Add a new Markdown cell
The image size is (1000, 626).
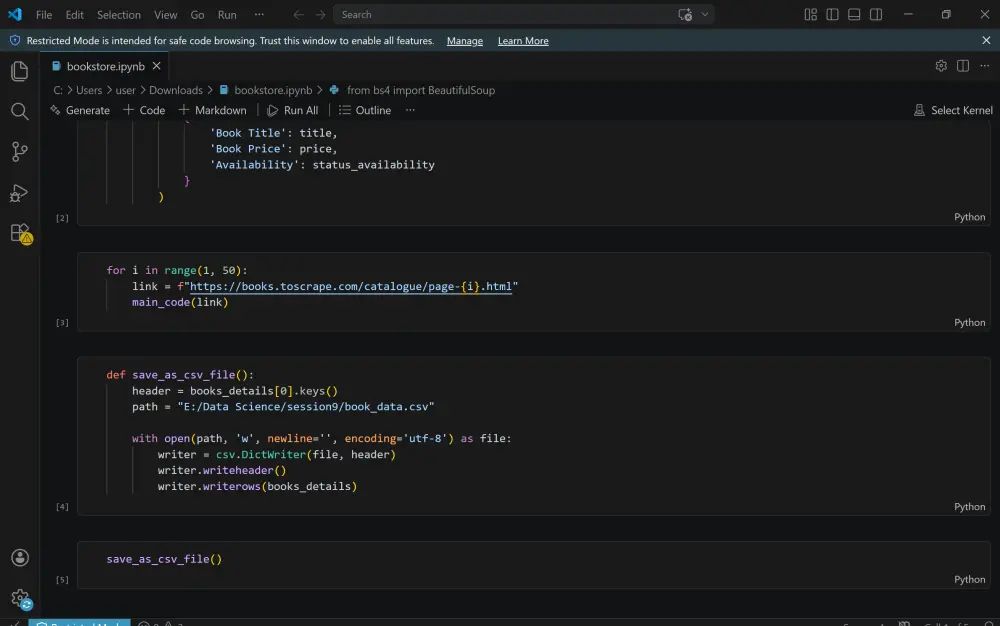(x=212, y=110)
